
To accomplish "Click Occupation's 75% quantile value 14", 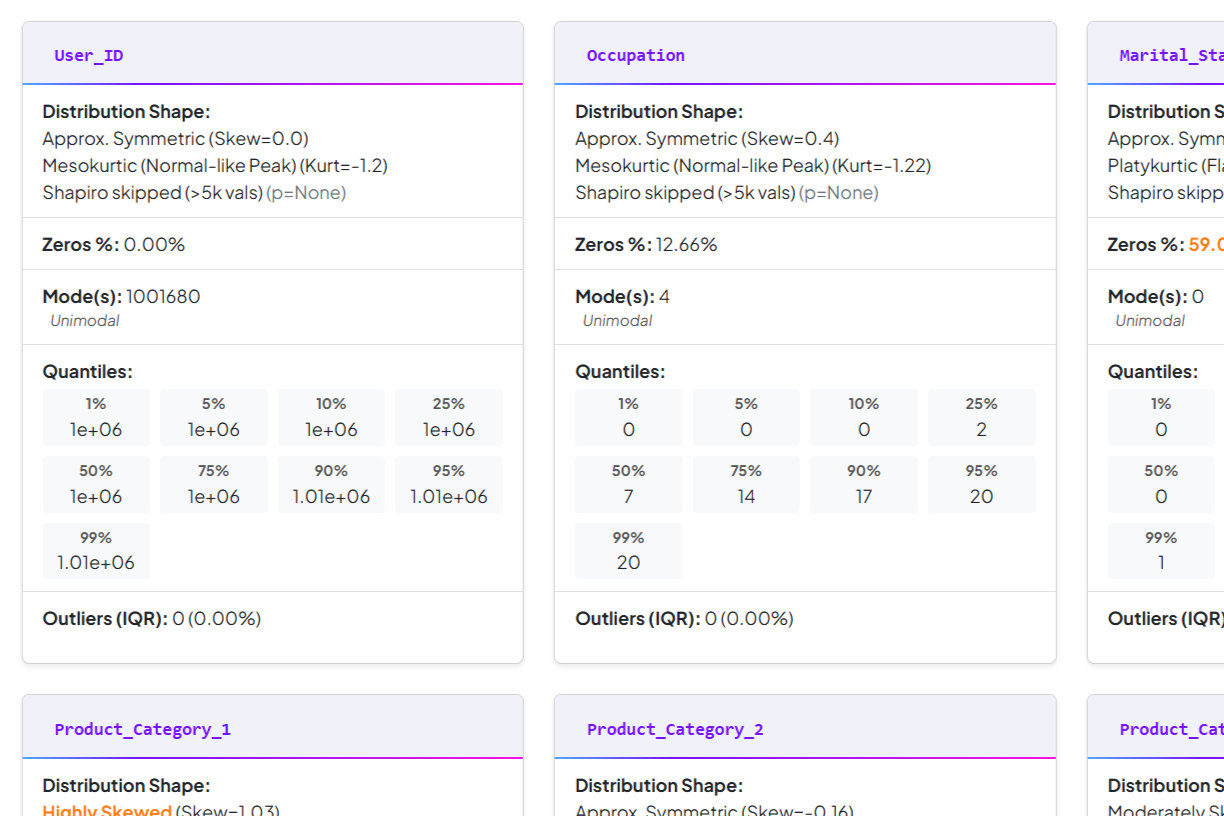I will point(746,496).
